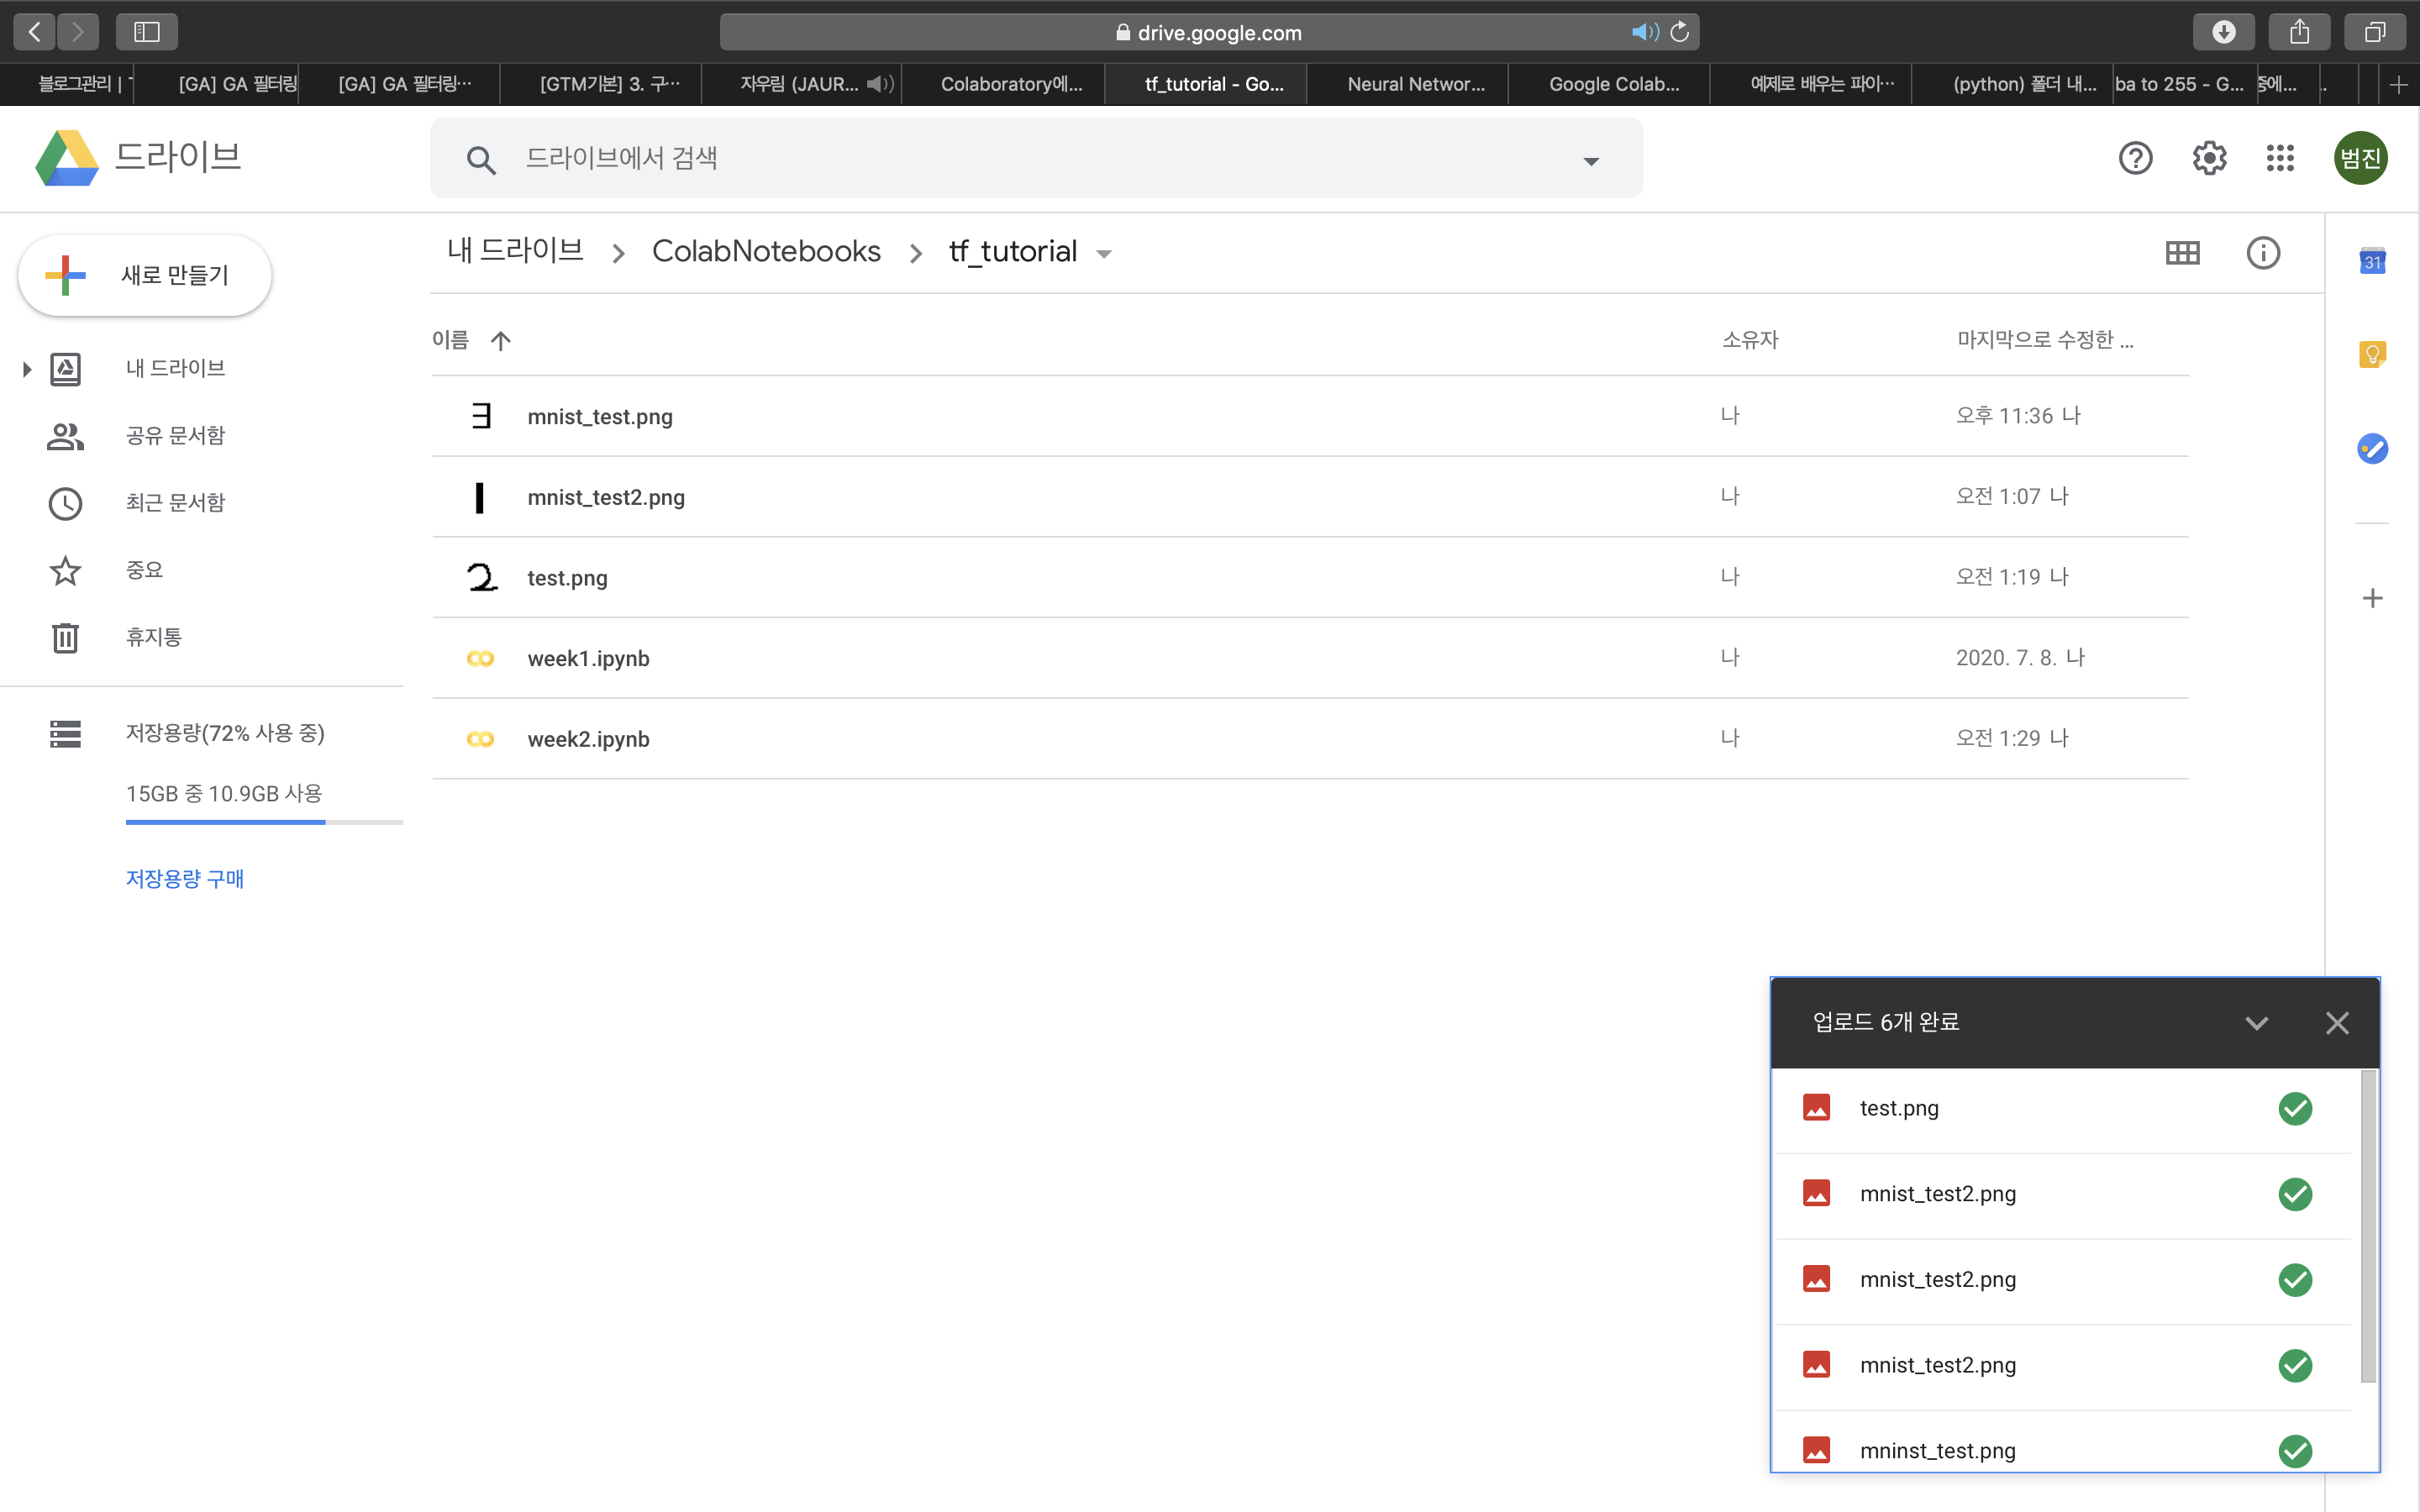
Task: Expand 내 드라이브 tree arrow
Action: (27, 369)
